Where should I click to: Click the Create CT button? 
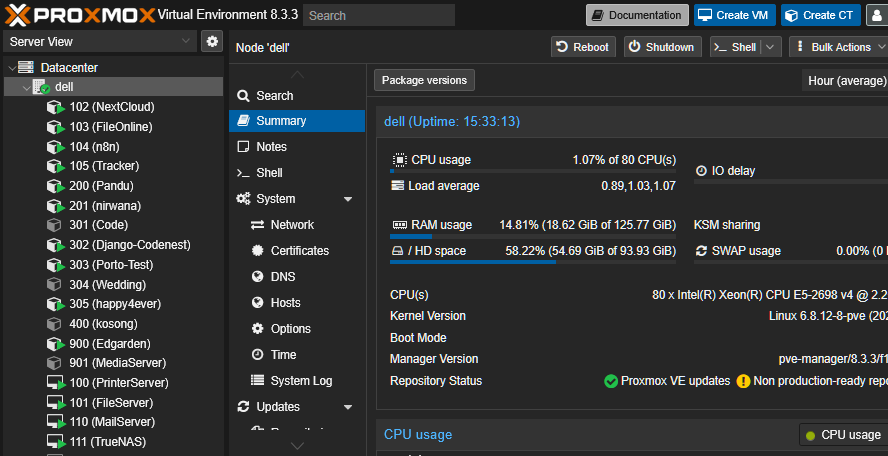click(821, 15)
